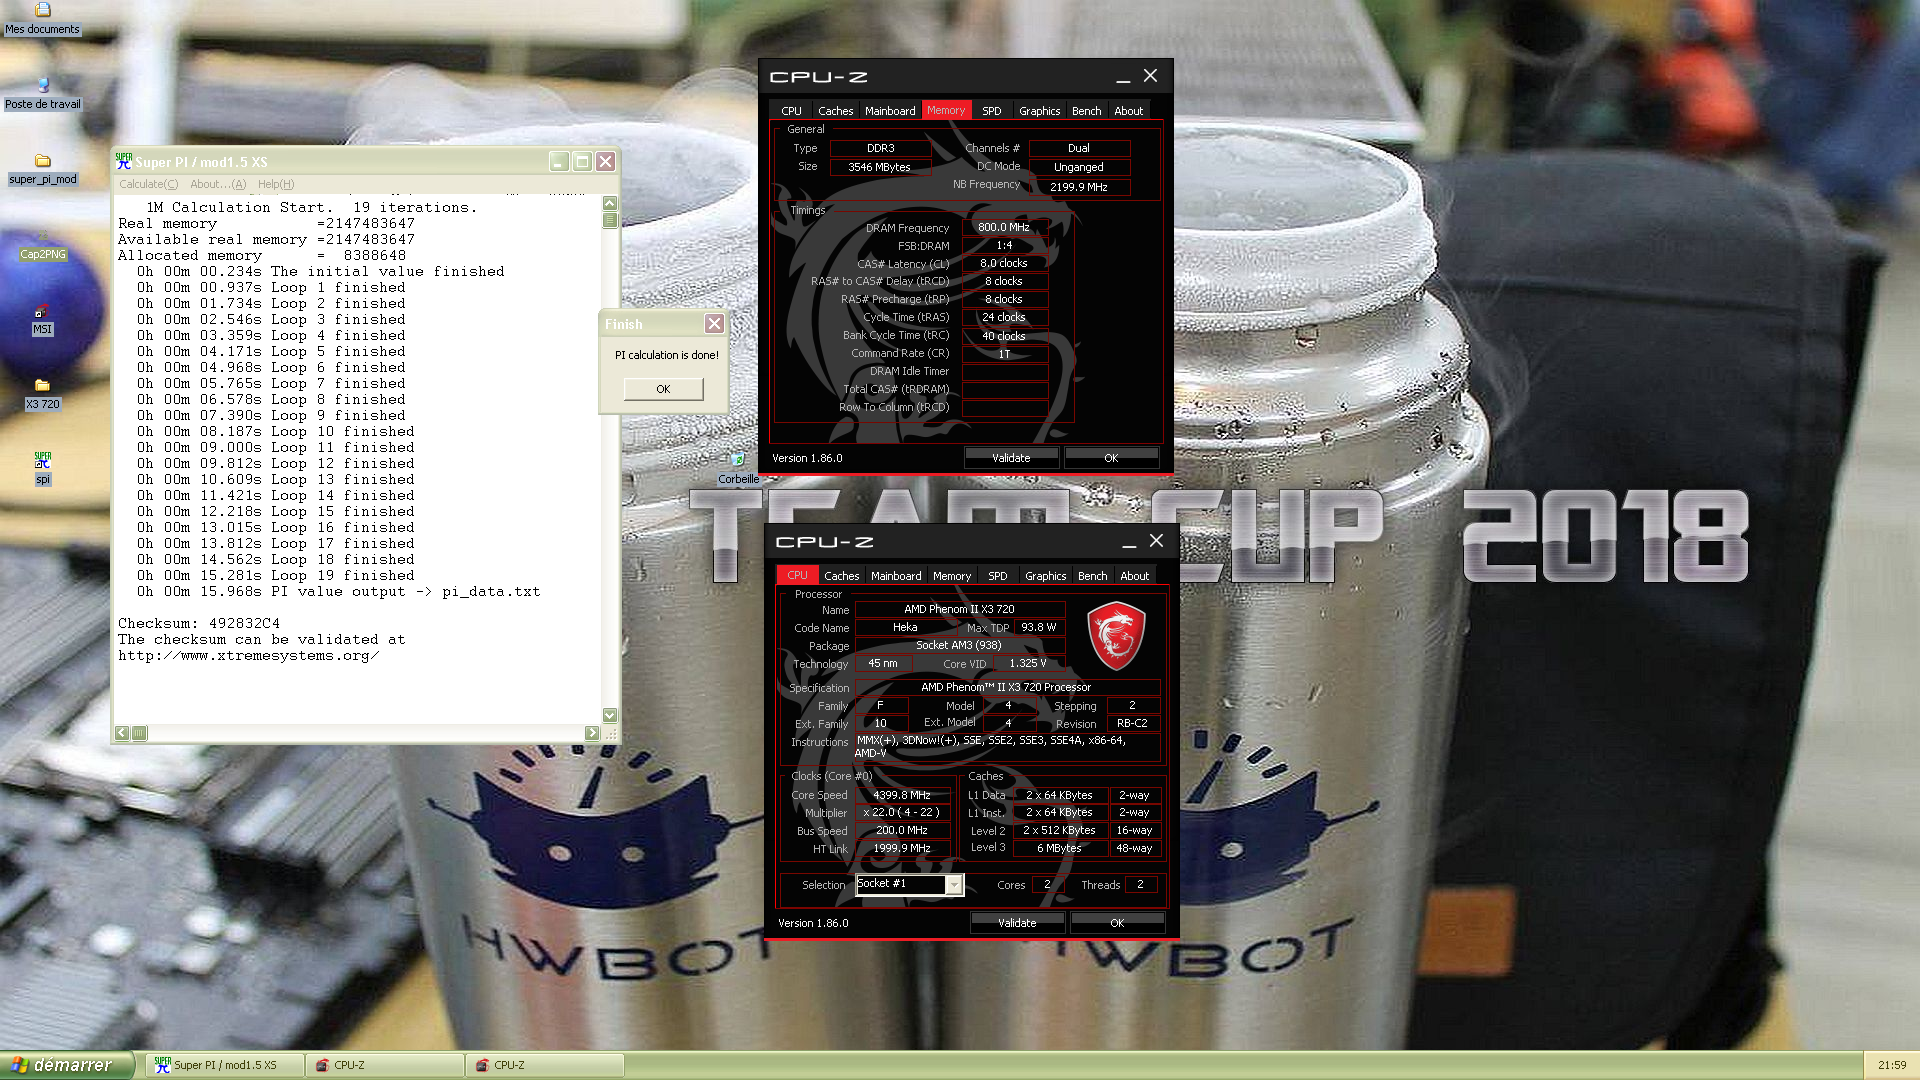Click Super PI horizontal scroll right arrow
The width and height of the screenshot is (1920, 1080).
pos(592,733)
